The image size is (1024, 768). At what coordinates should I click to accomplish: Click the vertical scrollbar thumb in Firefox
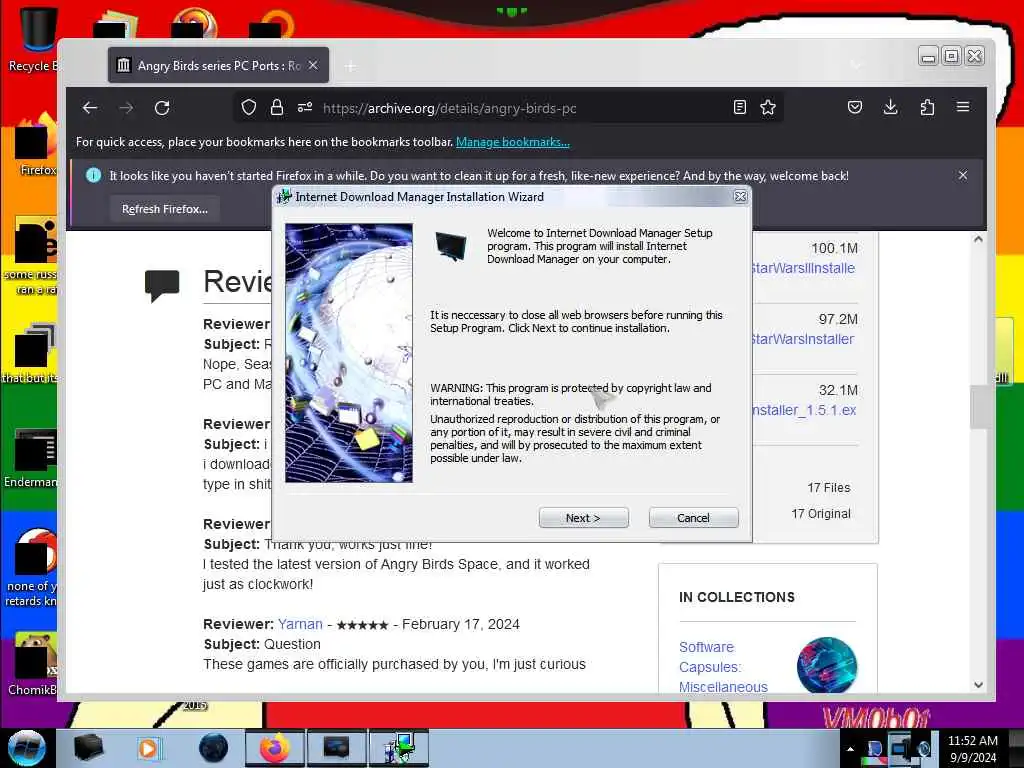tap(978, 407)
